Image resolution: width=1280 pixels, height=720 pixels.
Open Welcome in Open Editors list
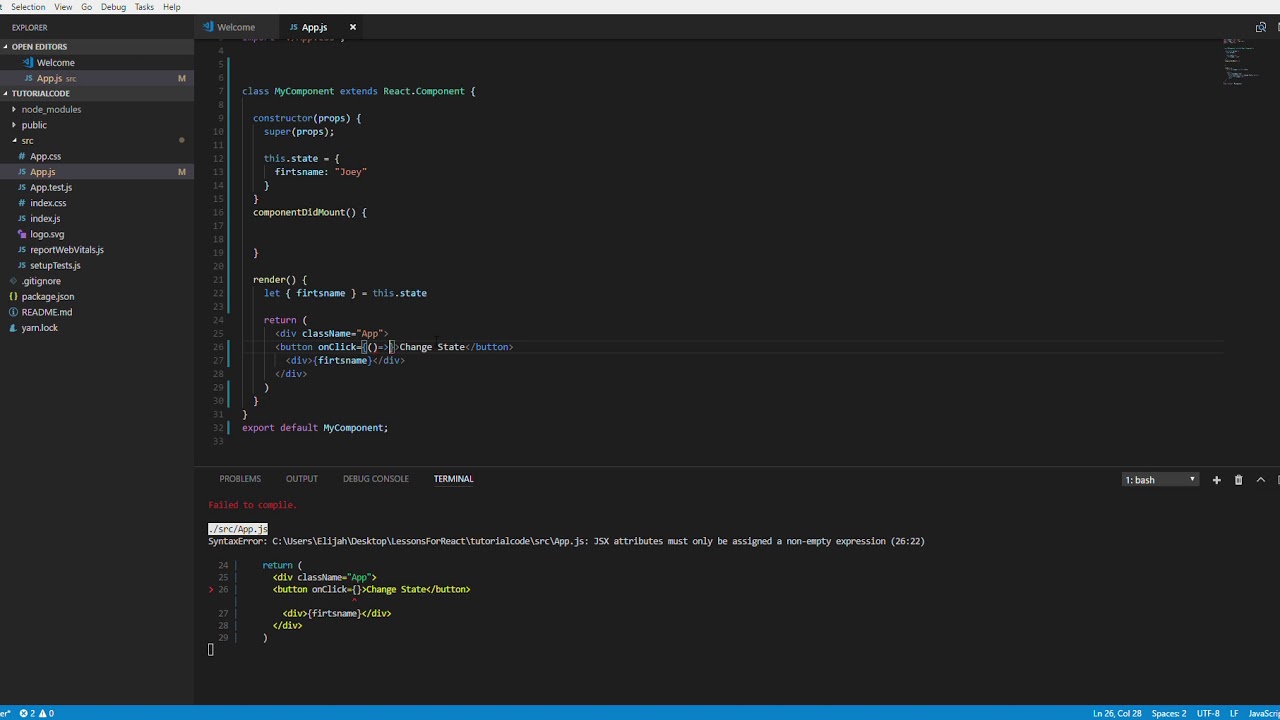coord(55,63)
